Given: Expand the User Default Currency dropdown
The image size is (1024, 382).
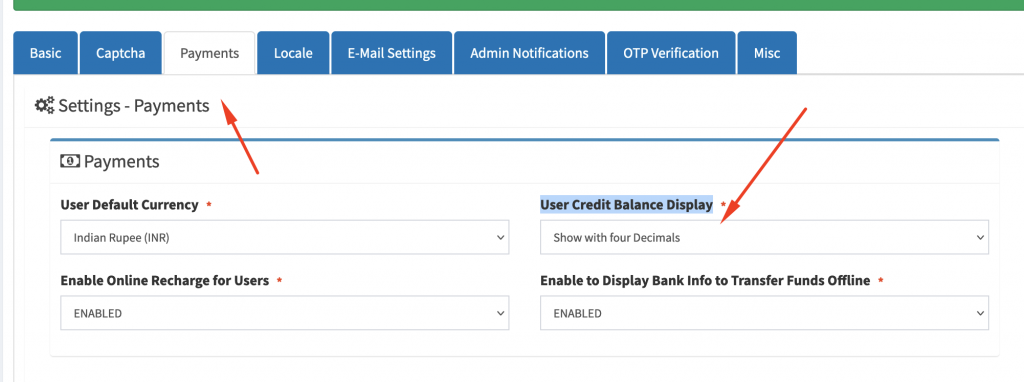Looking at the screenshot, I should tap(285, 238).
